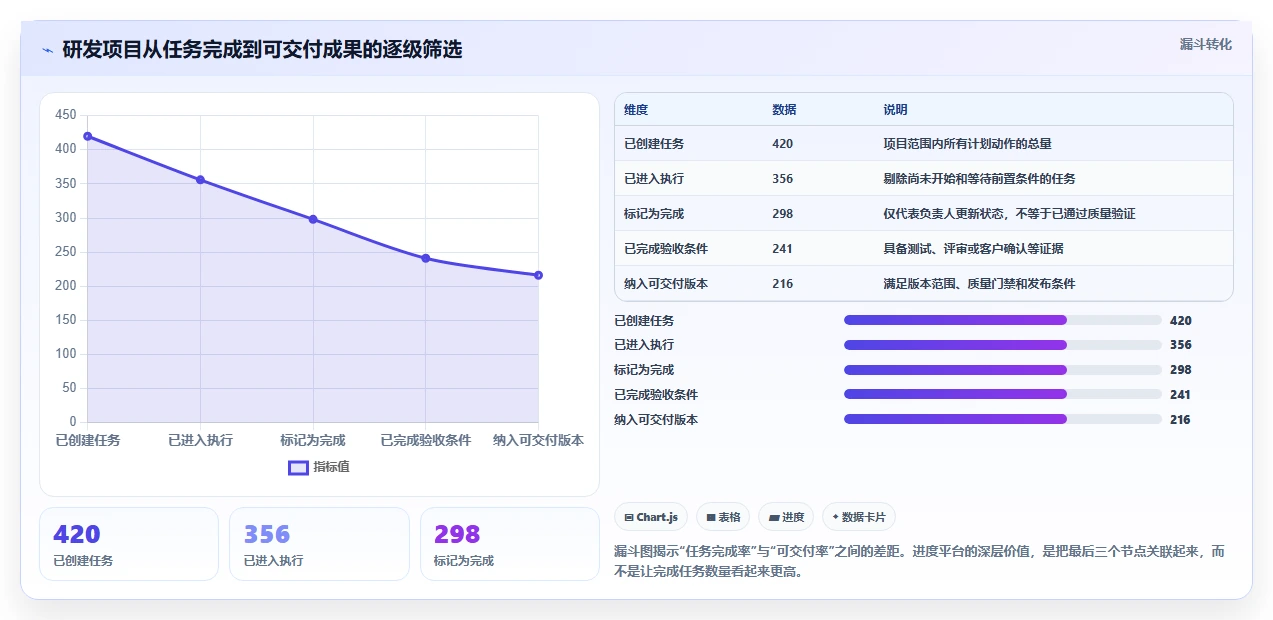Viewport: 1273px width, 620px height.
Task: Click the 说明 table column header
Action: click(895, 110)
